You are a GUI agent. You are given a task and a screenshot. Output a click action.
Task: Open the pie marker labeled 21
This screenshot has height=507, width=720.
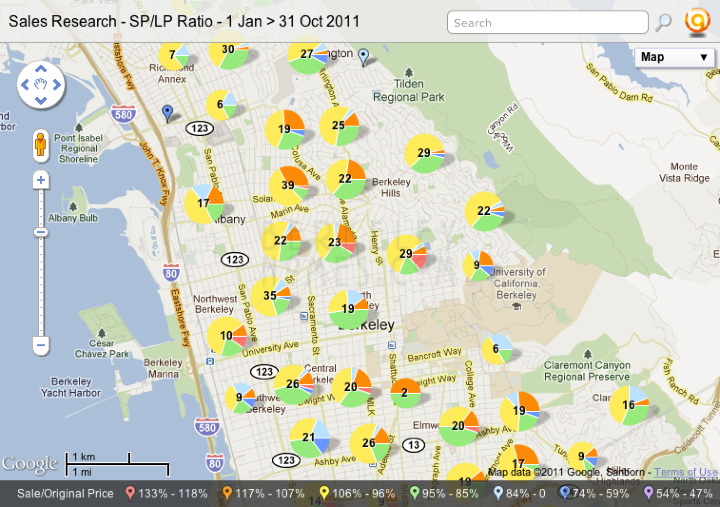tap(309, 438)
